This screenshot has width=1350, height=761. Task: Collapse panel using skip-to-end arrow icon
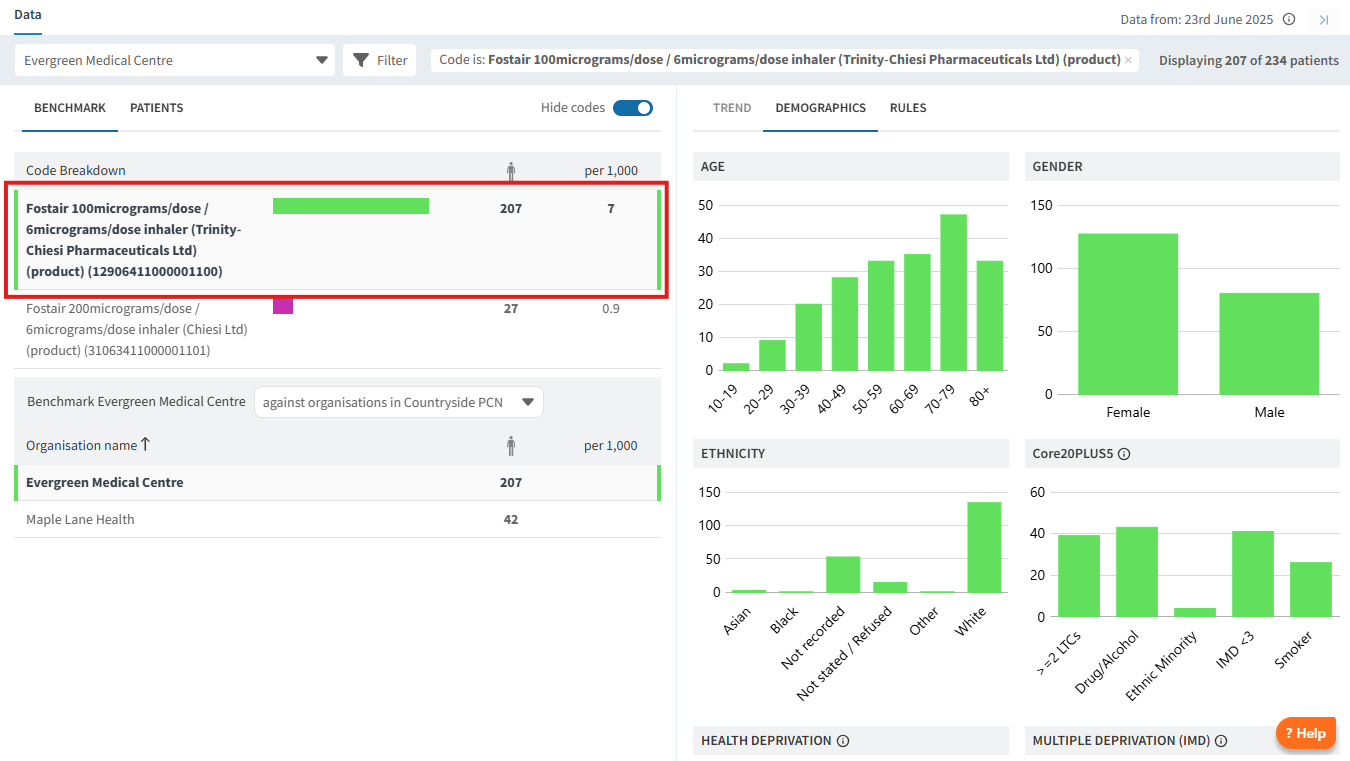pyautogui.click(x=1324, y=19)
